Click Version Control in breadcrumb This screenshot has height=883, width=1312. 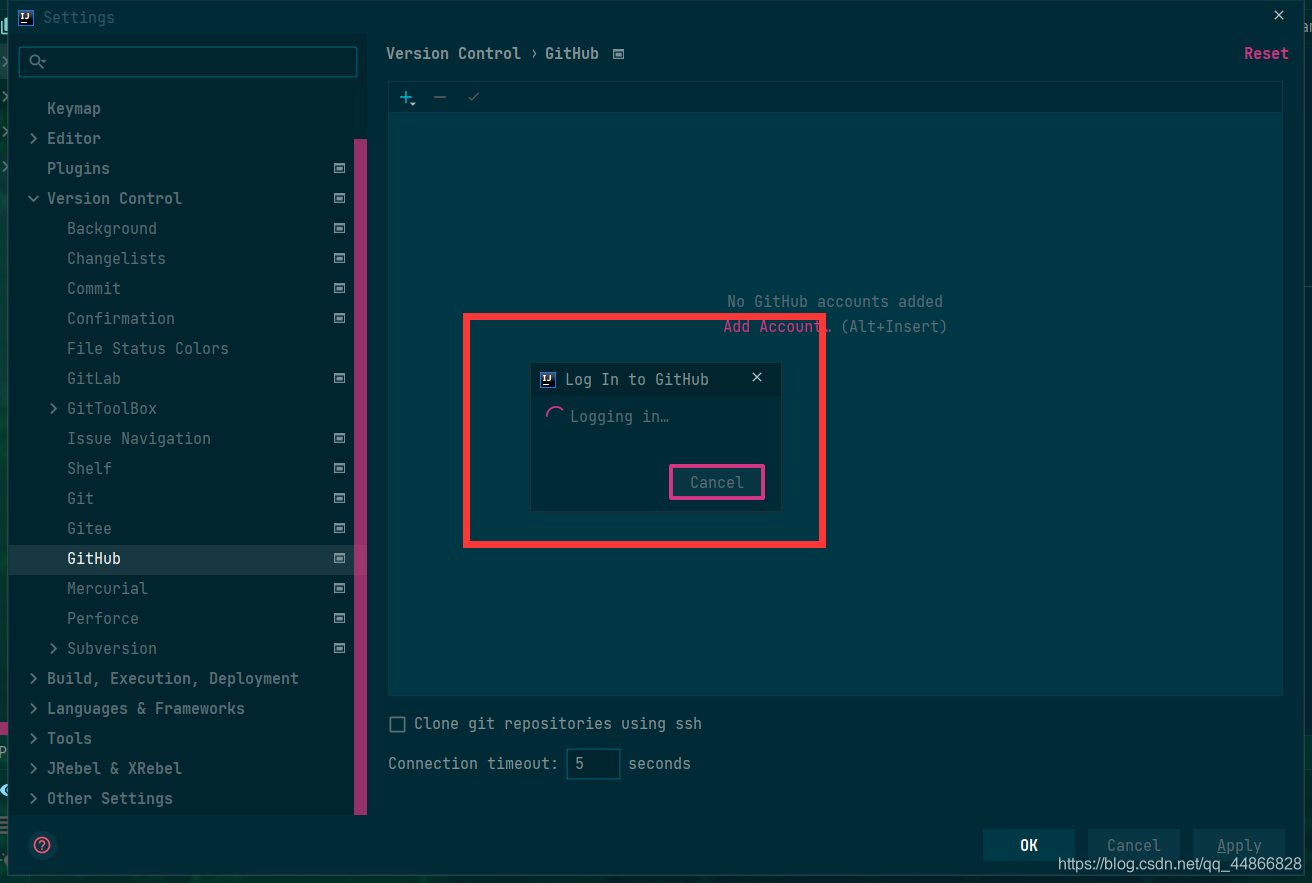tap(453, 54)
